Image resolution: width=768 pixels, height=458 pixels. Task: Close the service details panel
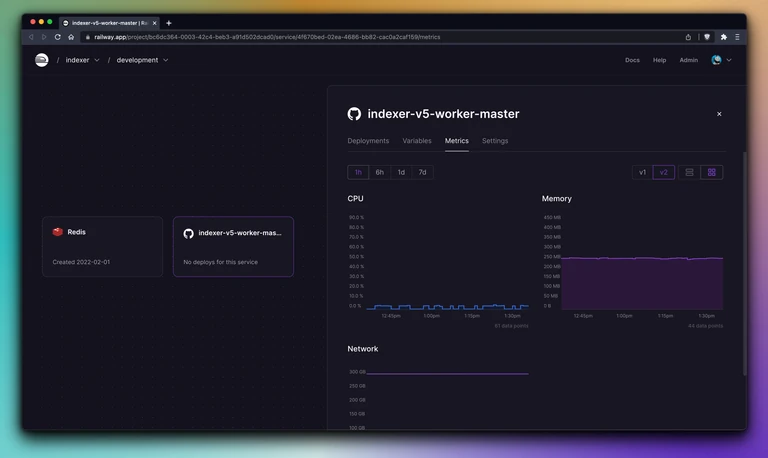click(719, 114)
